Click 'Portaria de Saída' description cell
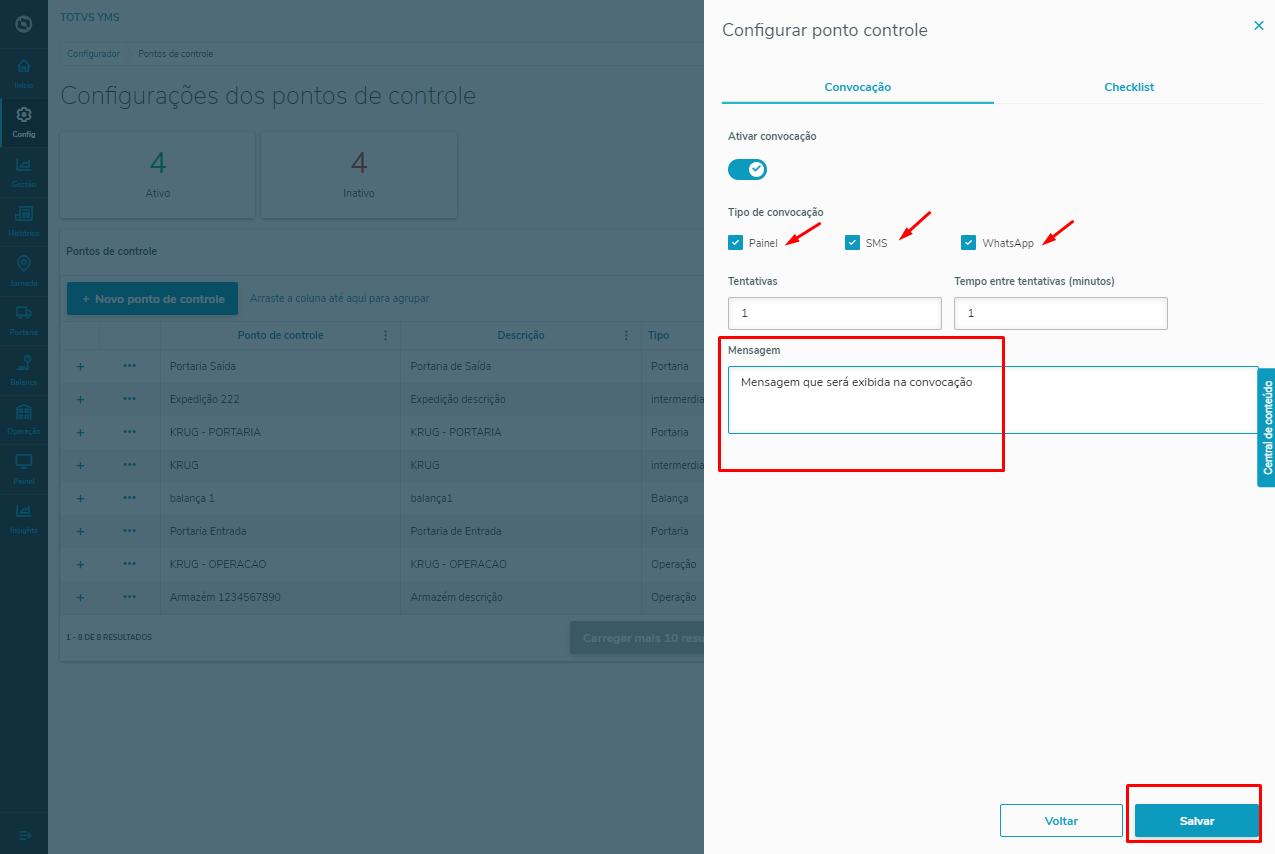Screen dimensions: 1275x854 point(450,366)
